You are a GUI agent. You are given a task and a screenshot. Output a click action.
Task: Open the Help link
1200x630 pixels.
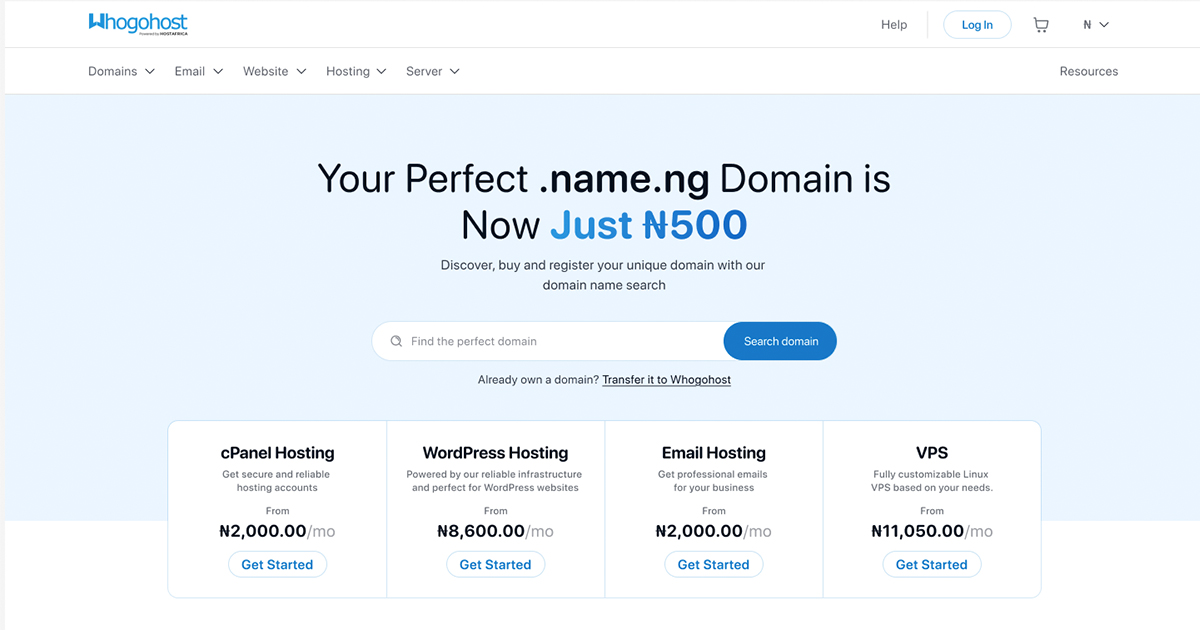(894, 25)
